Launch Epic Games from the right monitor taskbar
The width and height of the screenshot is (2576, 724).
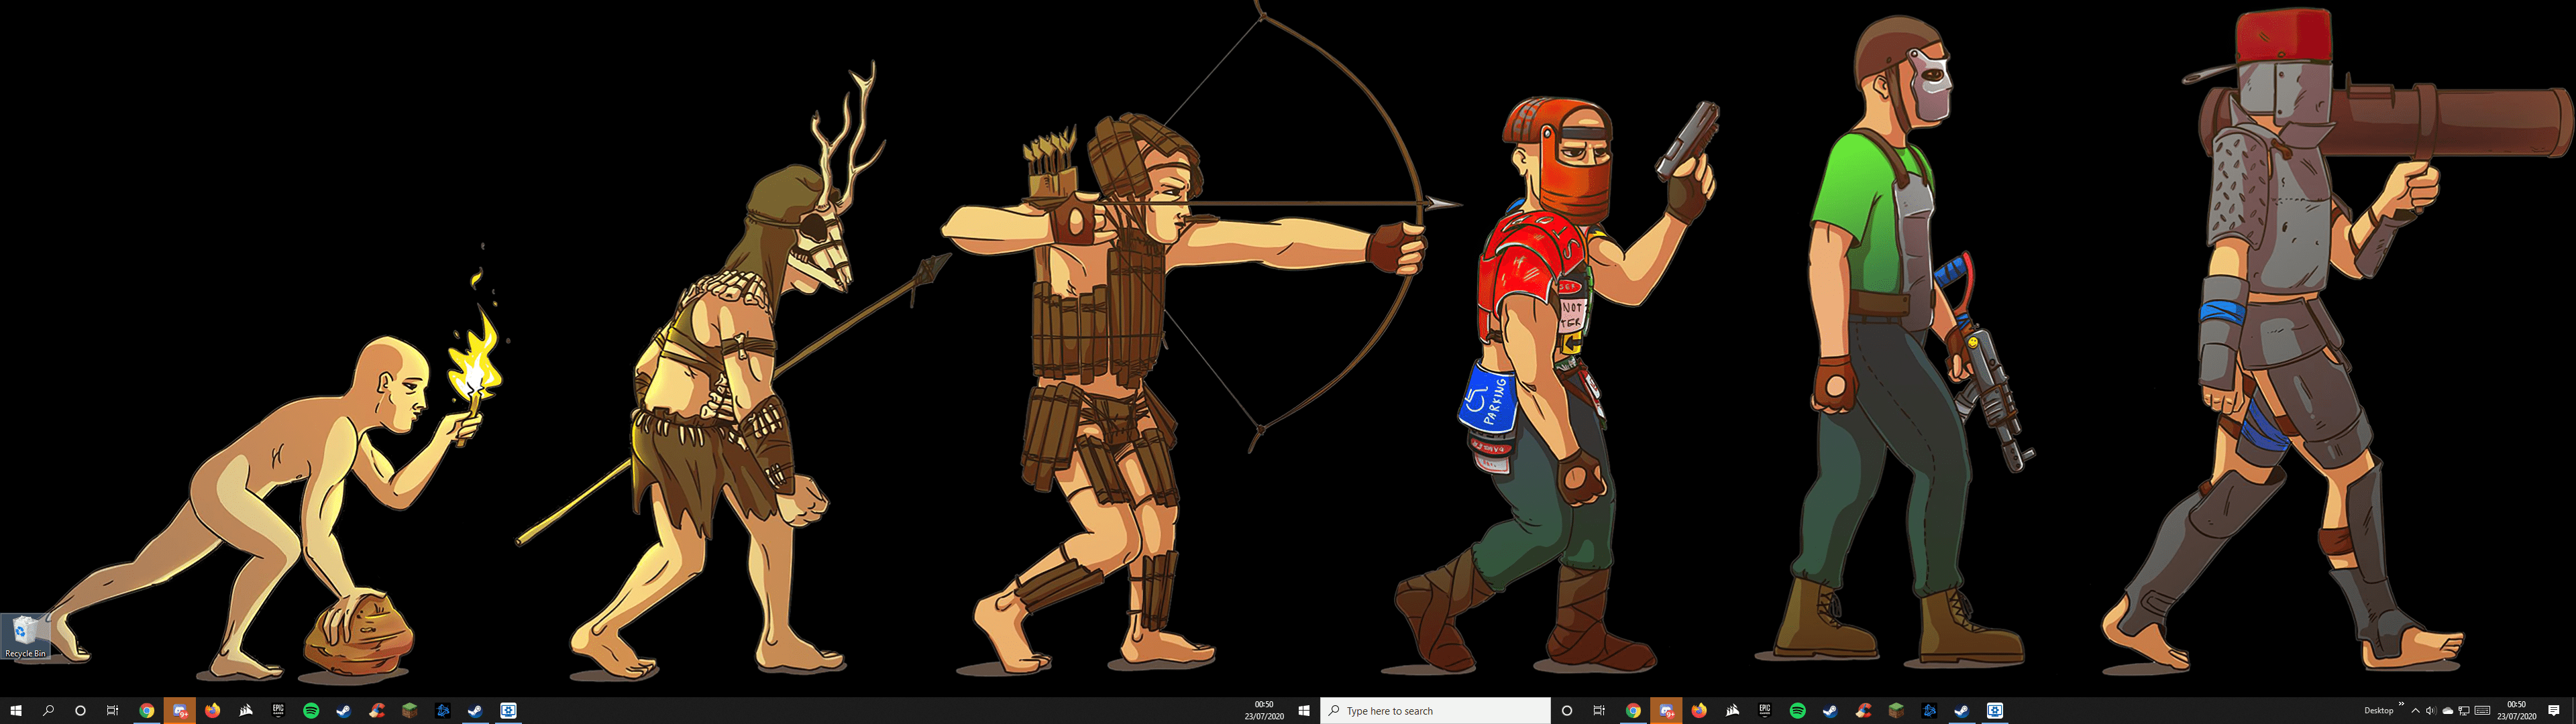click(1764, 710)
